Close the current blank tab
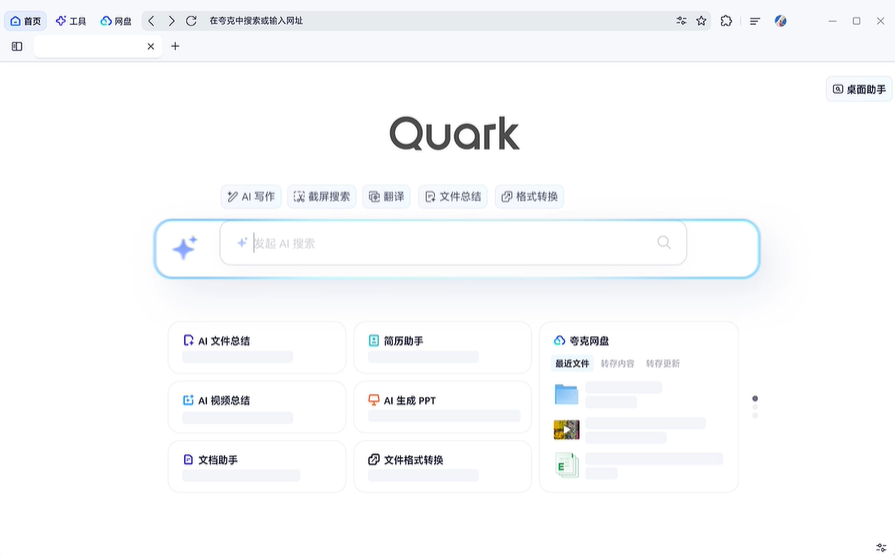This screenshot has height=555, width=895. coord(151,46)
